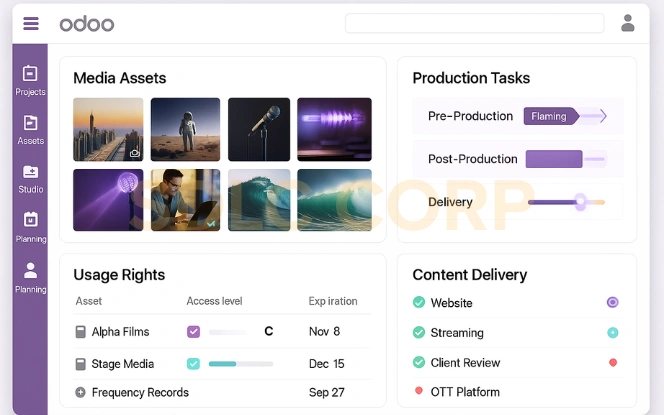The image size is (664, 415).
Task: Click the Pre-Production task label
Action: (470, 116)
